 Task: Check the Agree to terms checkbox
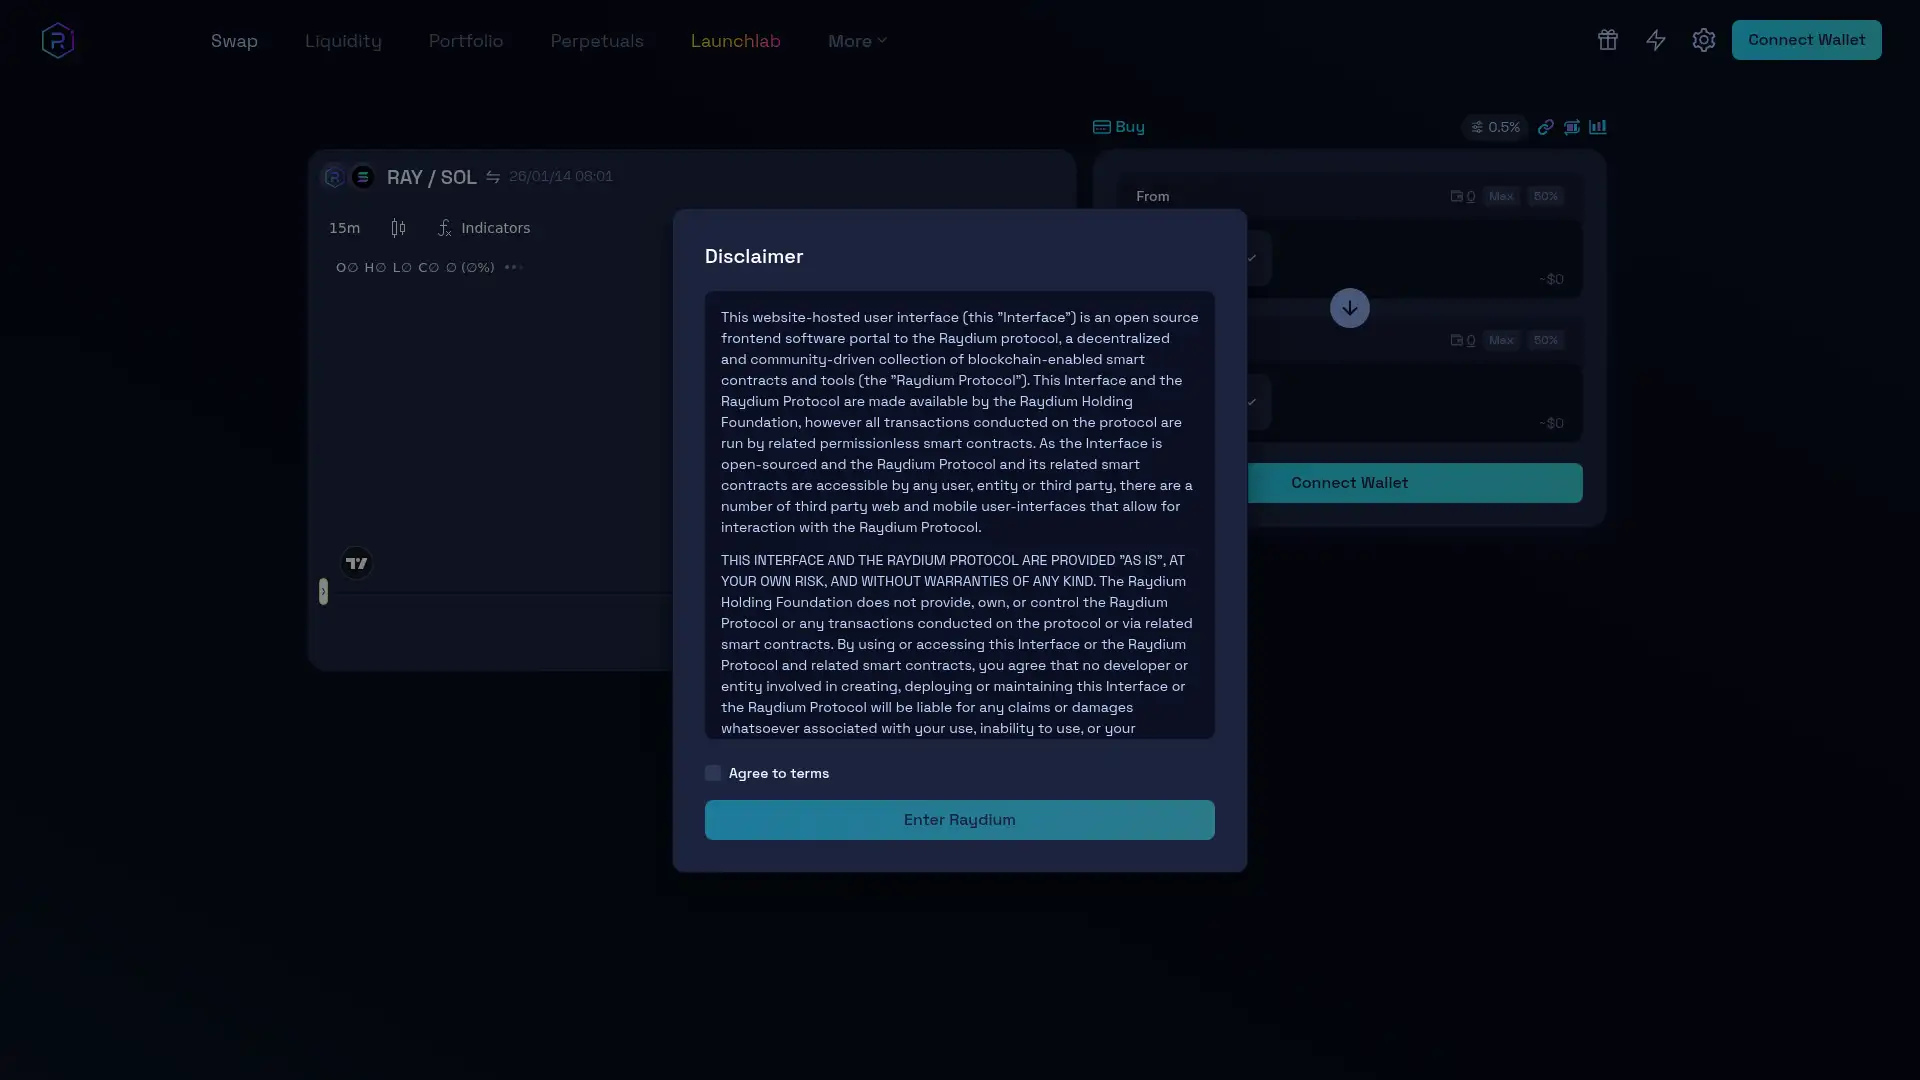pos(712,772)
